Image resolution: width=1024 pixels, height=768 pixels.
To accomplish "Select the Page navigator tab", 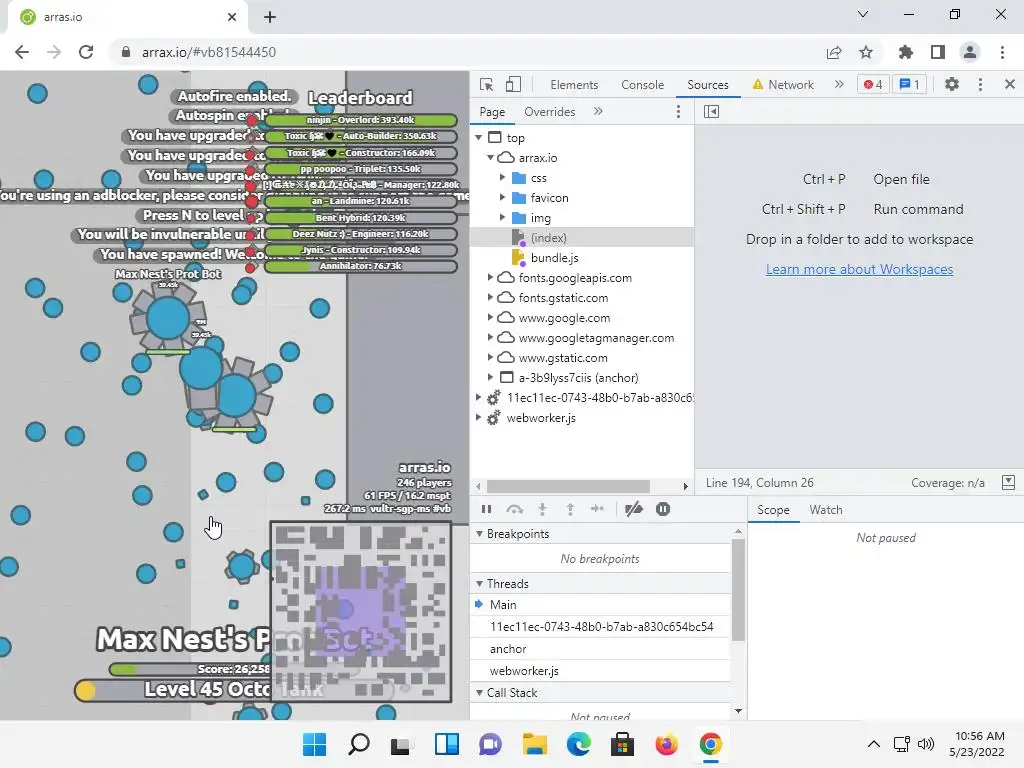I will pos(492,112).
